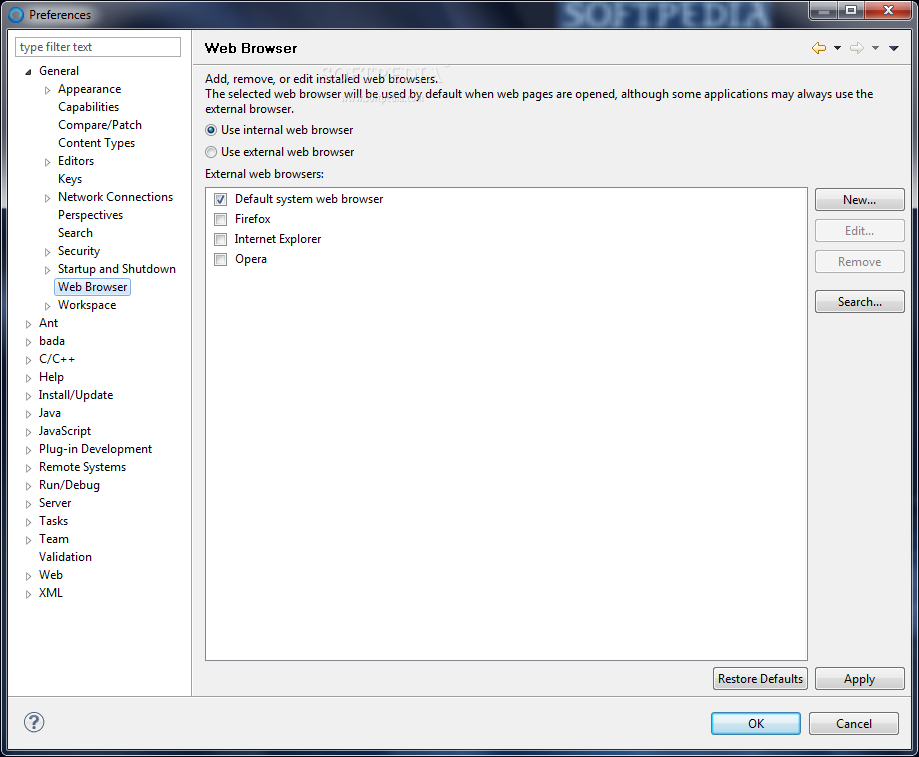The height and width of the screenshot is (757, 919).
Task: Select the Web Browser tree item
Action: pyautogui.click(x=93, y=287)
